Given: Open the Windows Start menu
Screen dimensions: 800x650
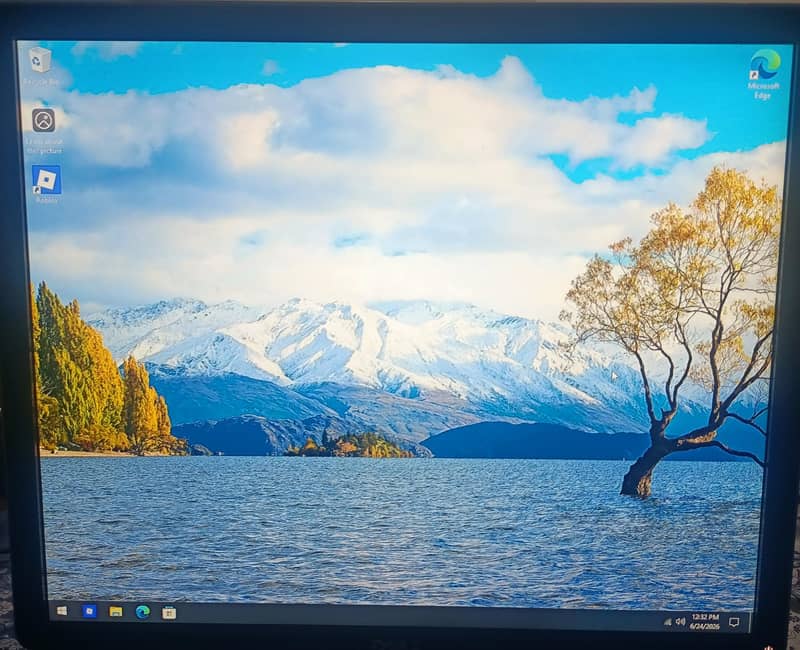Looking at the screenshot, I should [62, 611].
